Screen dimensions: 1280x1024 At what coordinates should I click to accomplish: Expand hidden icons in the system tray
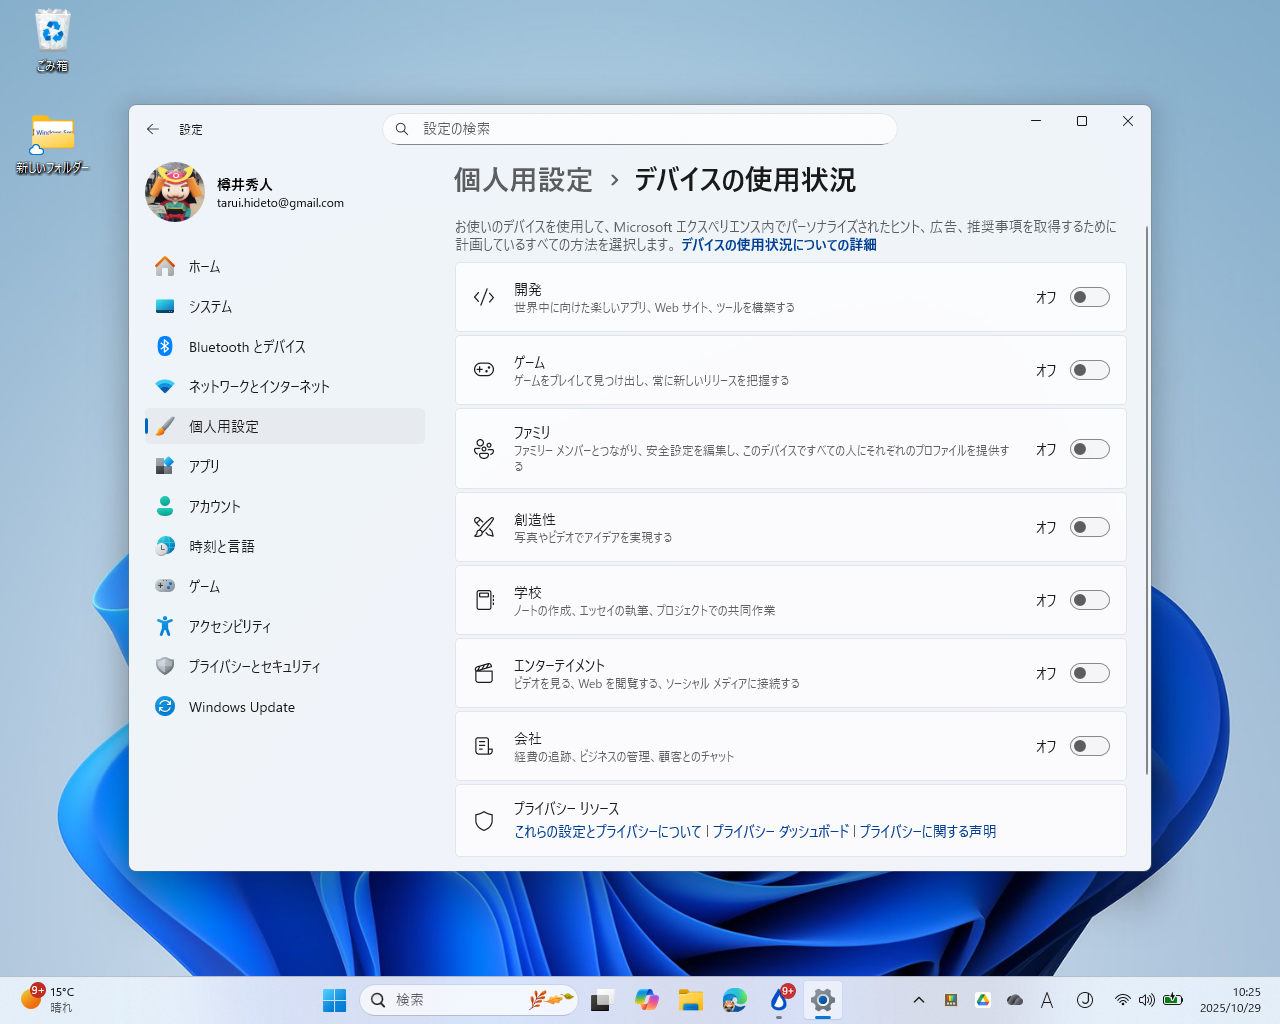919,999
